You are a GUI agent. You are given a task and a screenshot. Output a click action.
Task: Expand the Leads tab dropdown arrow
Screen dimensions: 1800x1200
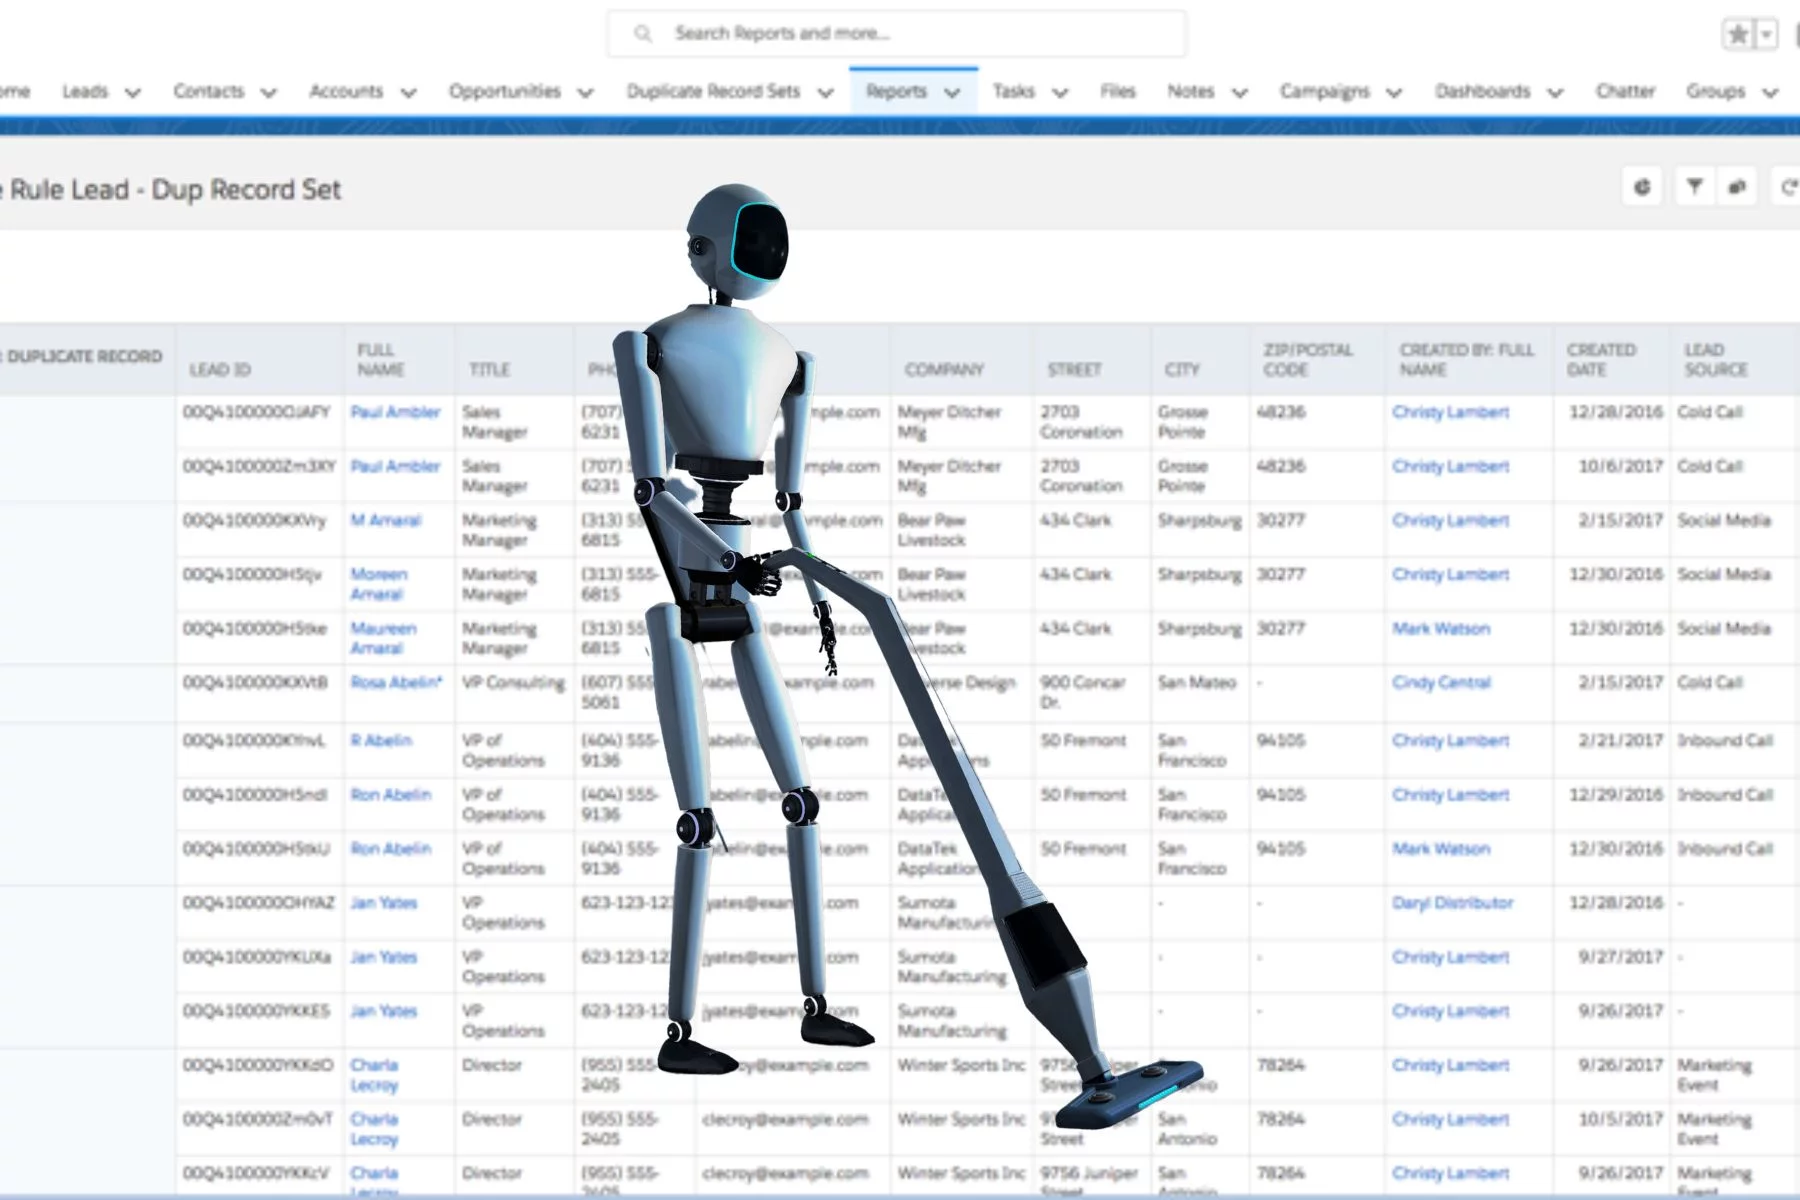point(131,92)
